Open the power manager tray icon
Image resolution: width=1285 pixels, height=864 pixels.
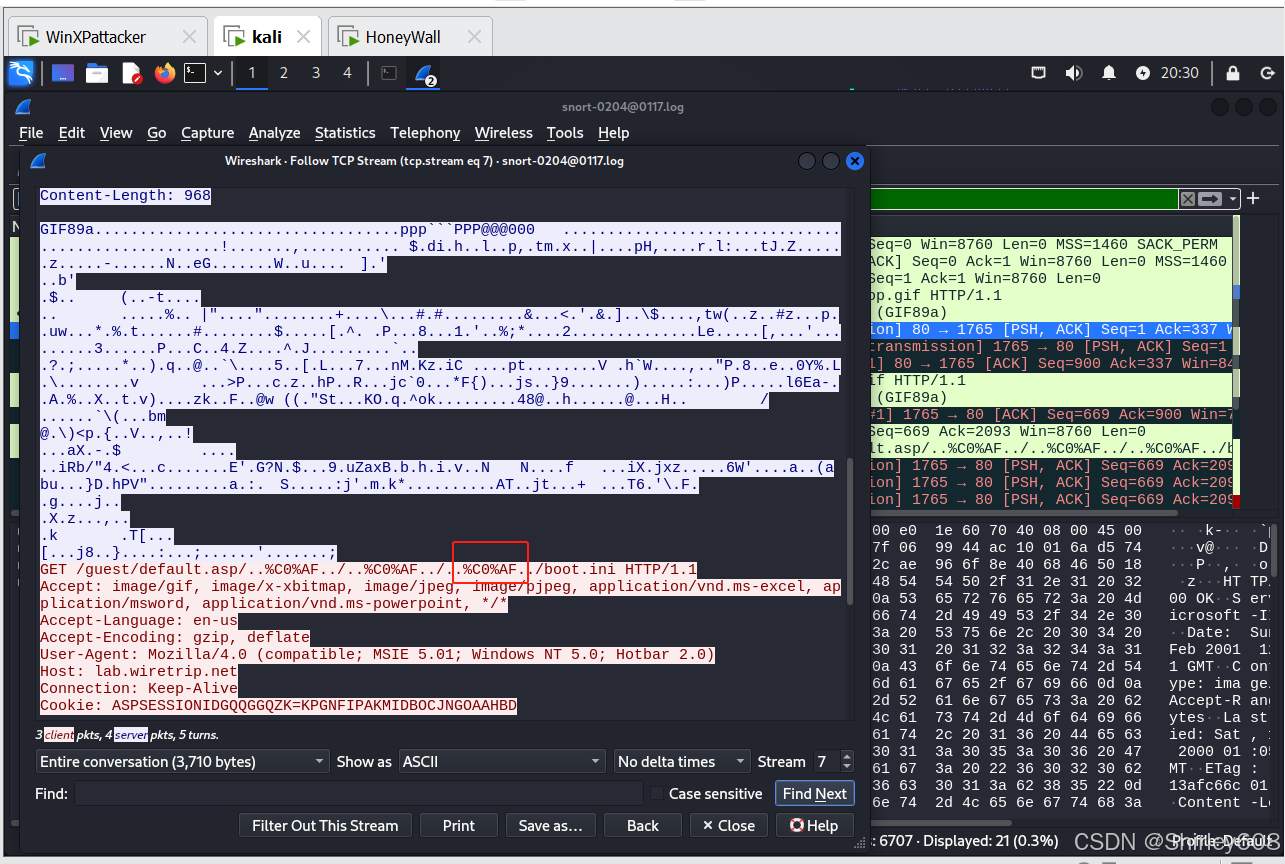point(1143,73)
